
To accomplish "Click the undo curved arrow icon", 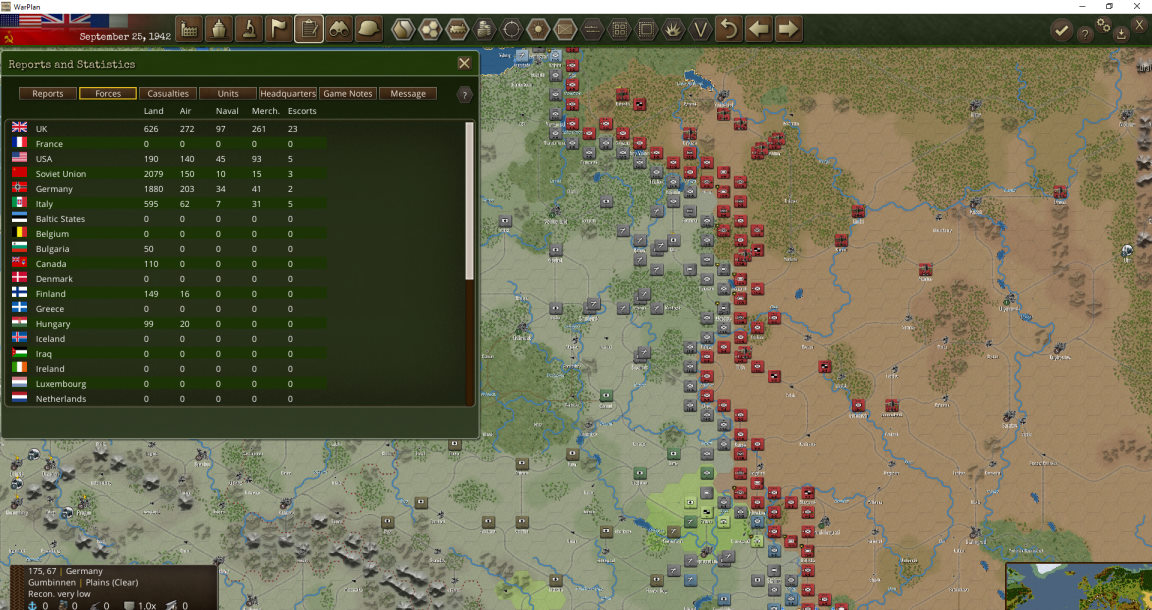I will [x=729, y=29].
